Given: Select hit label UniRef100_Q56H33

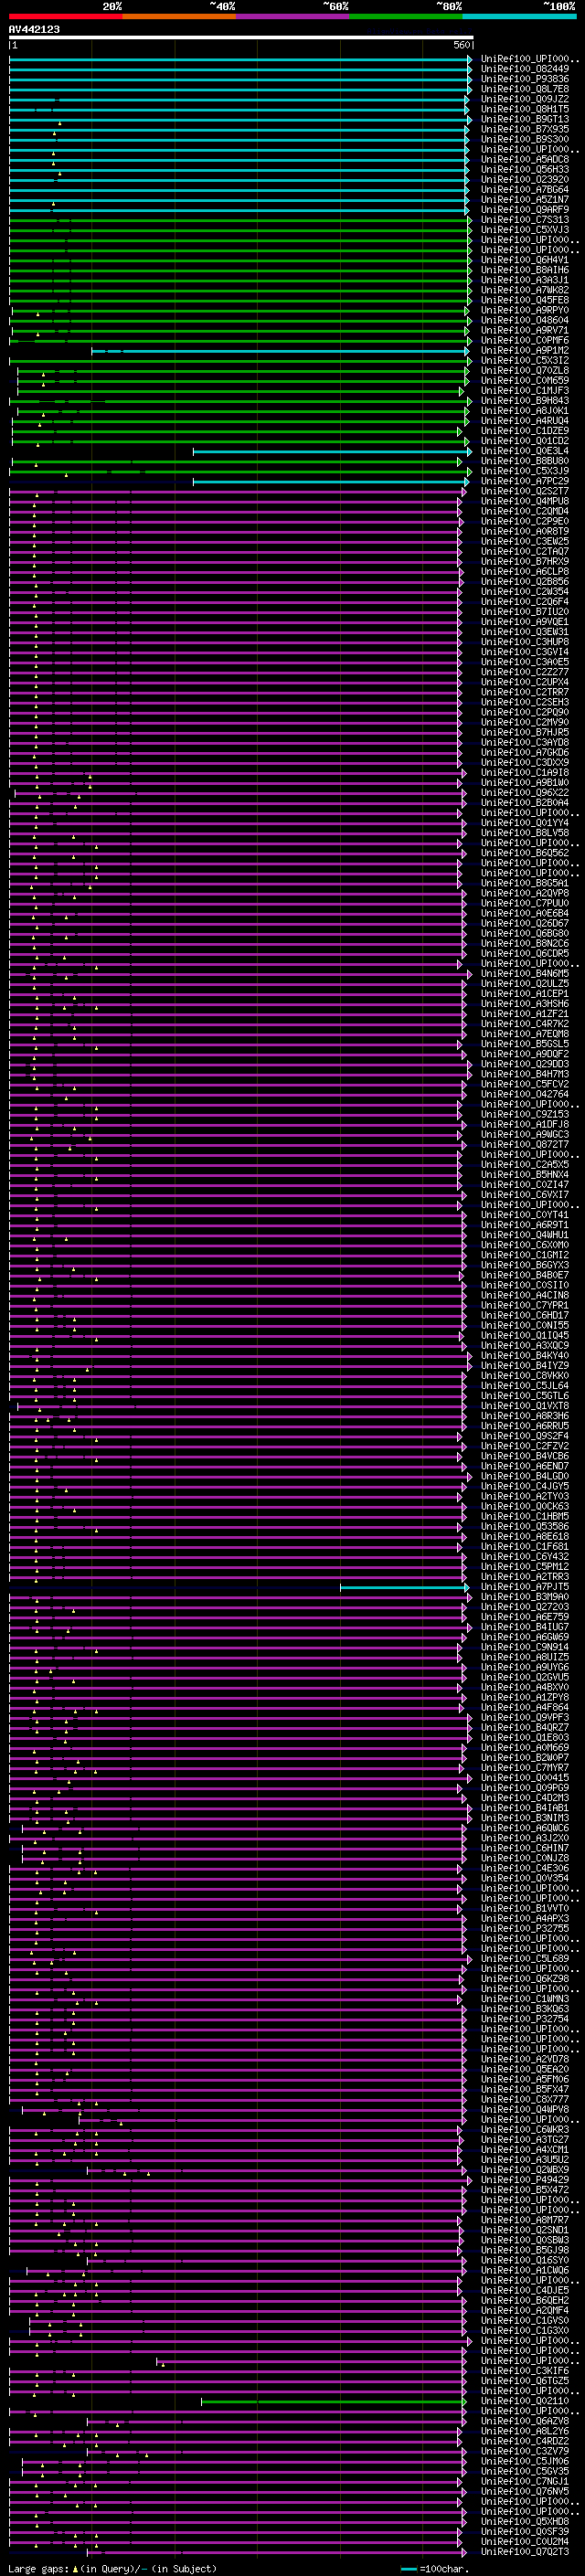Looking at the screenshot, I should (x=525, y=169).
